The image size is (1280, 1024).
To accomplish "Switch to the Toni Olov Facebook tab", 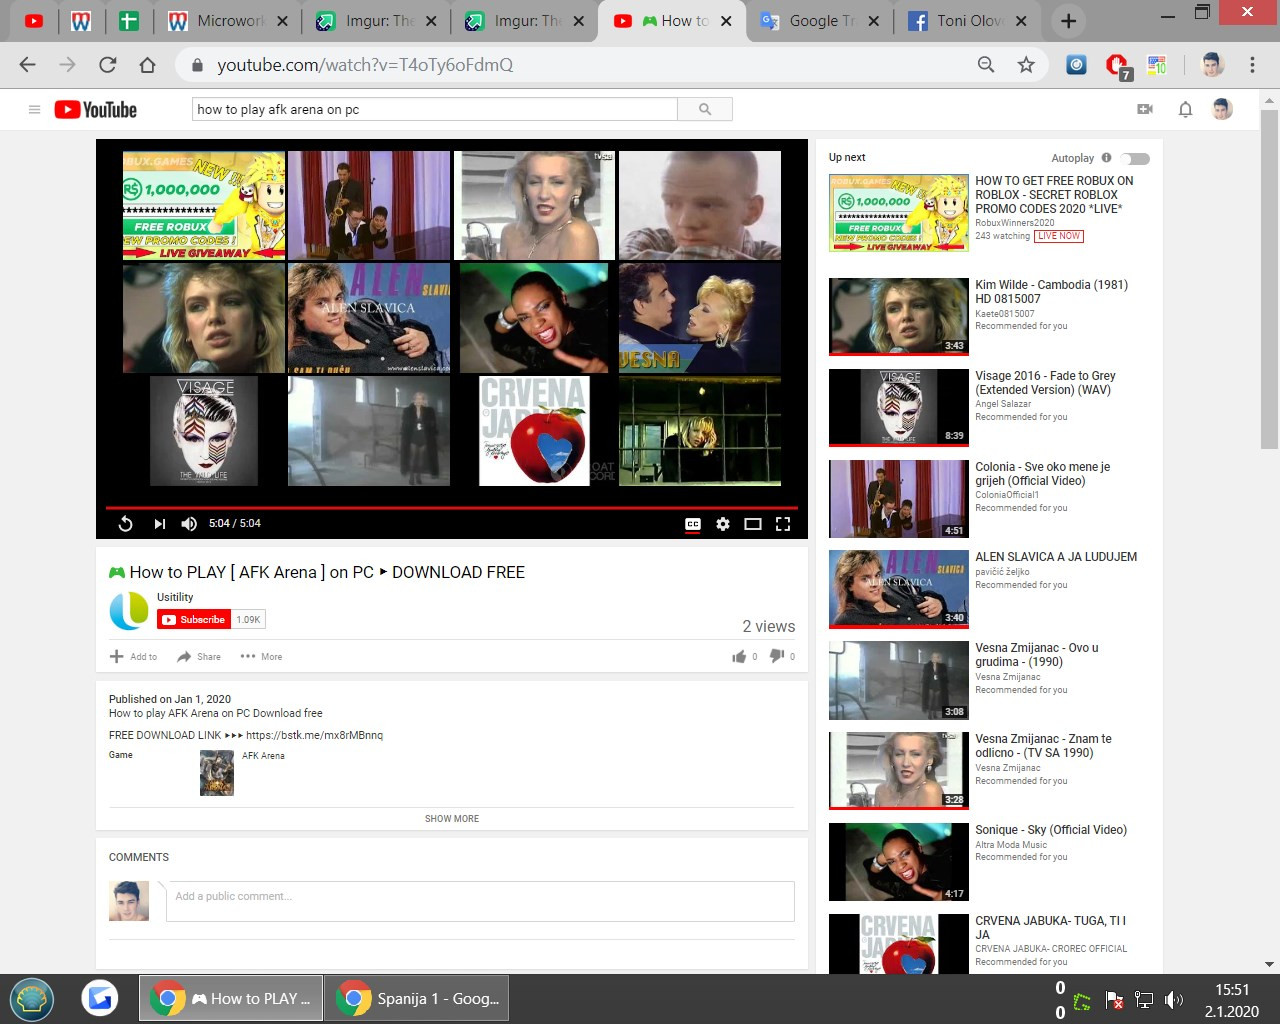I will pyautogui.click(x=968, y=21).
